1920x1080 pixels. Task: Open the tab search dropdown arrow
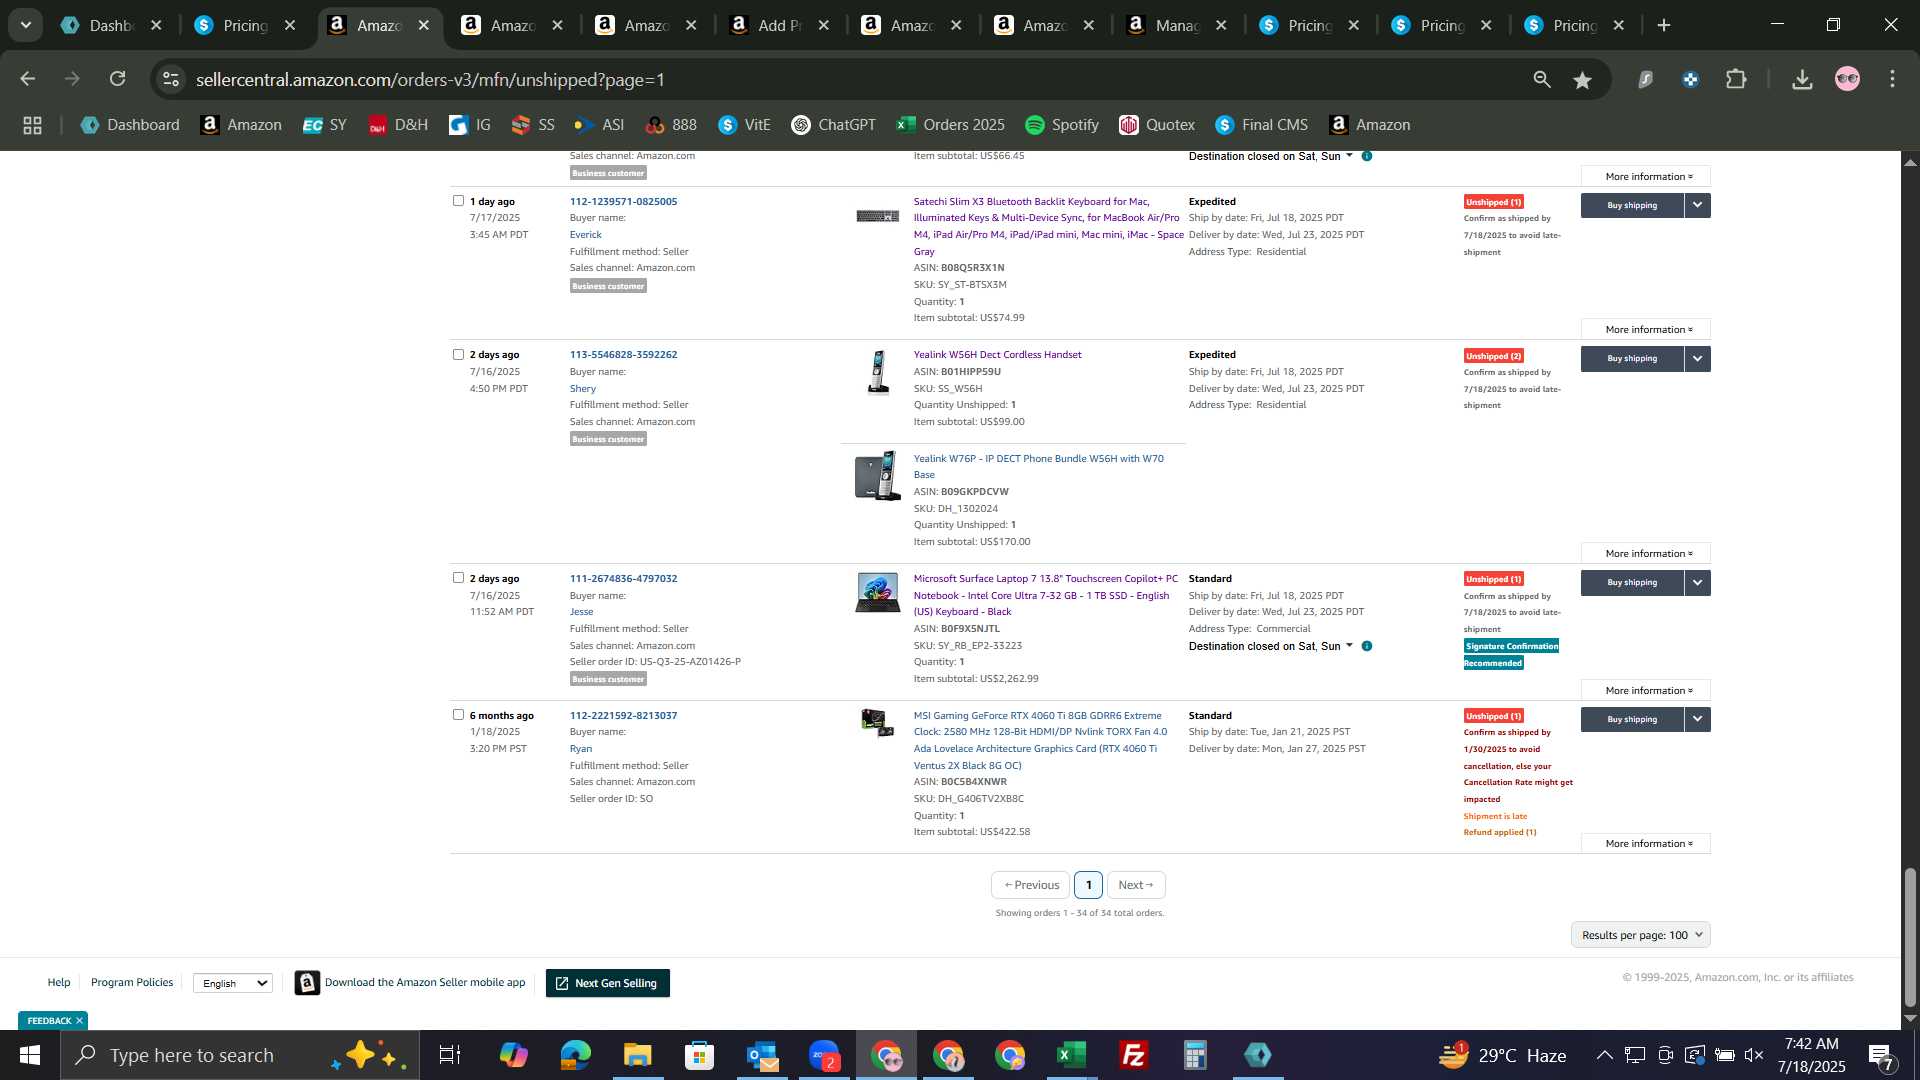tap(25, 25)
